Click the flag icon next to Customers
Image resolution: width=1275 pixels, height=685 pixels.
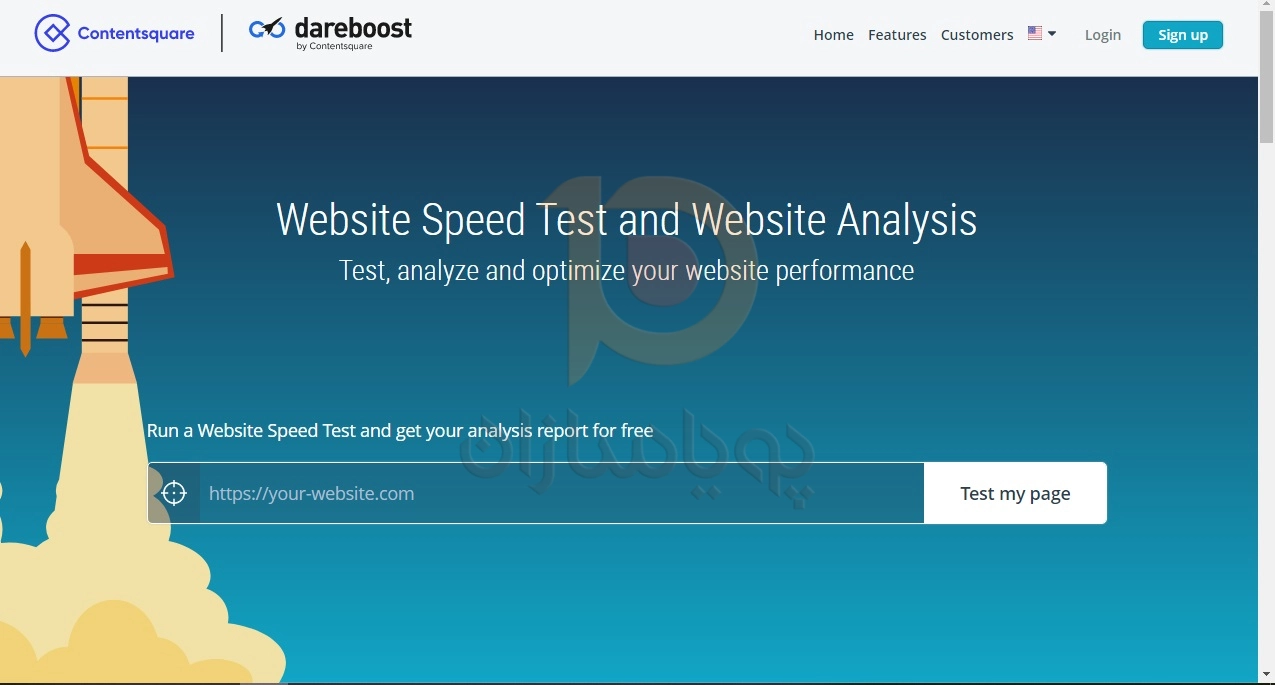pyautogui.click(x=1033, y=32)
